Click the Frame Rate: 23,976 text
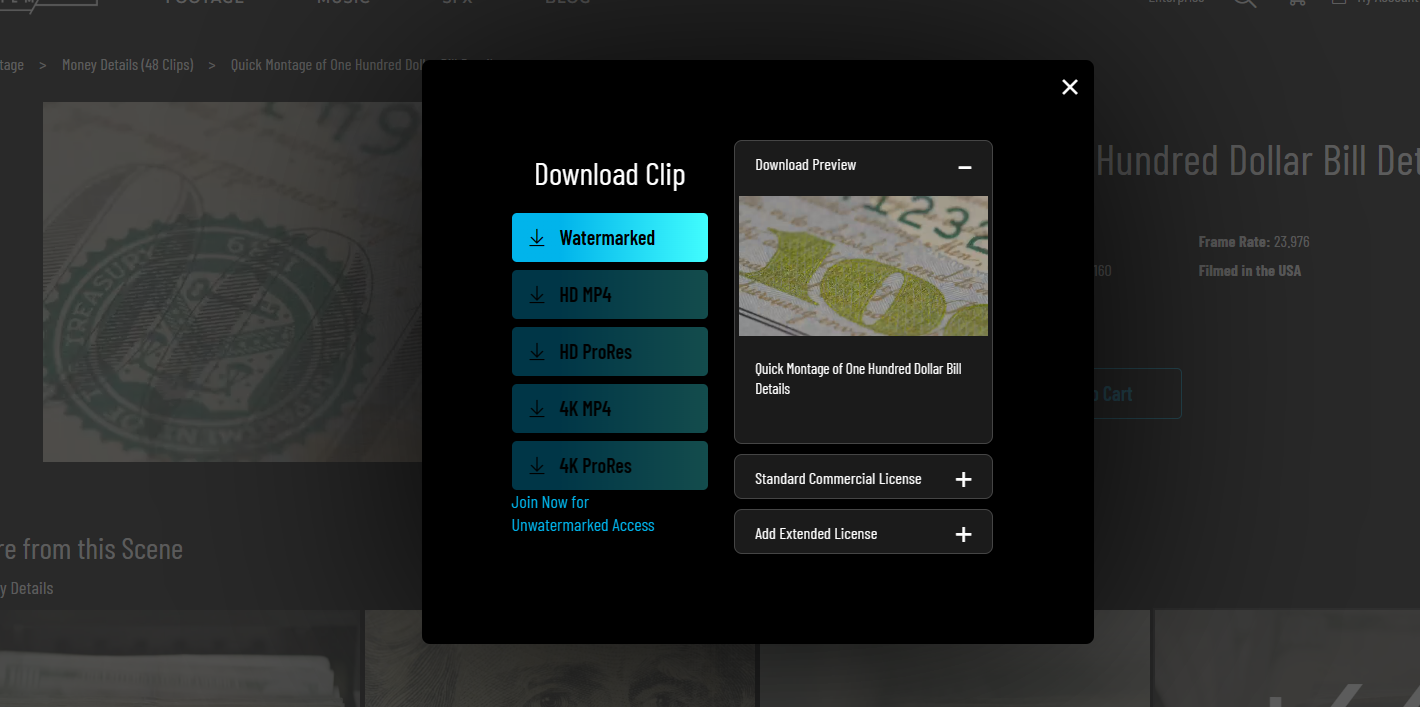This screenshot has width=1420, height=707. click(1254, 242)
